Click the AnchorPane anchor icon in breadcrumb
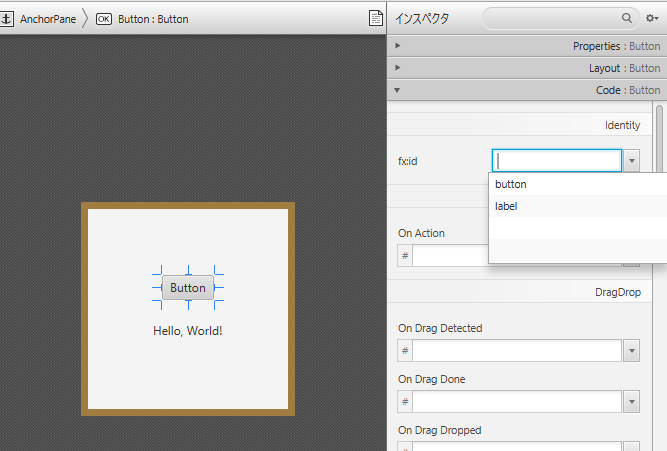Image resolution: width=667 pixels, height=451 pixels. click(6, 19)
